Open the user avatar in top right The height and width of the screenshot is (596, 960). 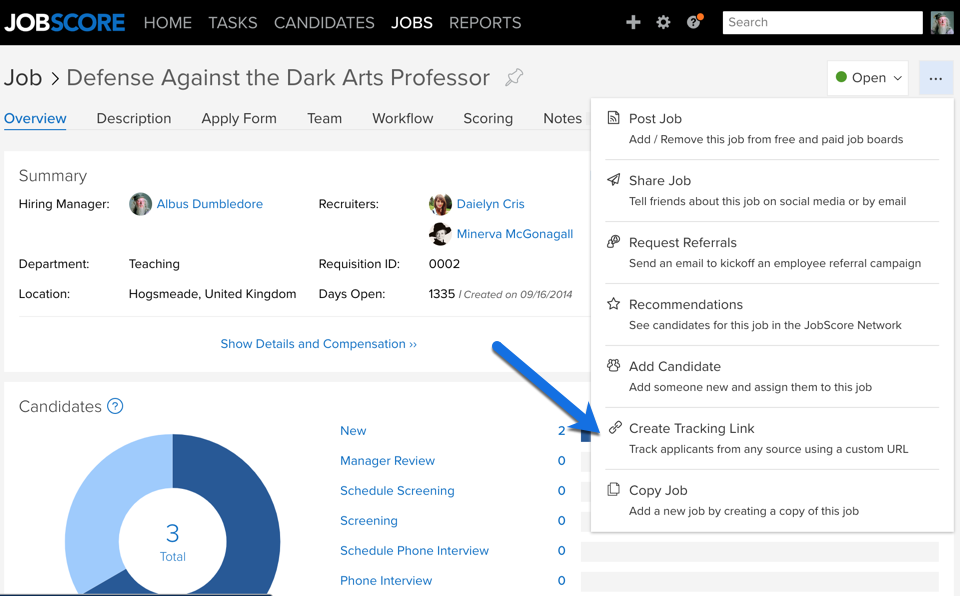pos(942,23)
